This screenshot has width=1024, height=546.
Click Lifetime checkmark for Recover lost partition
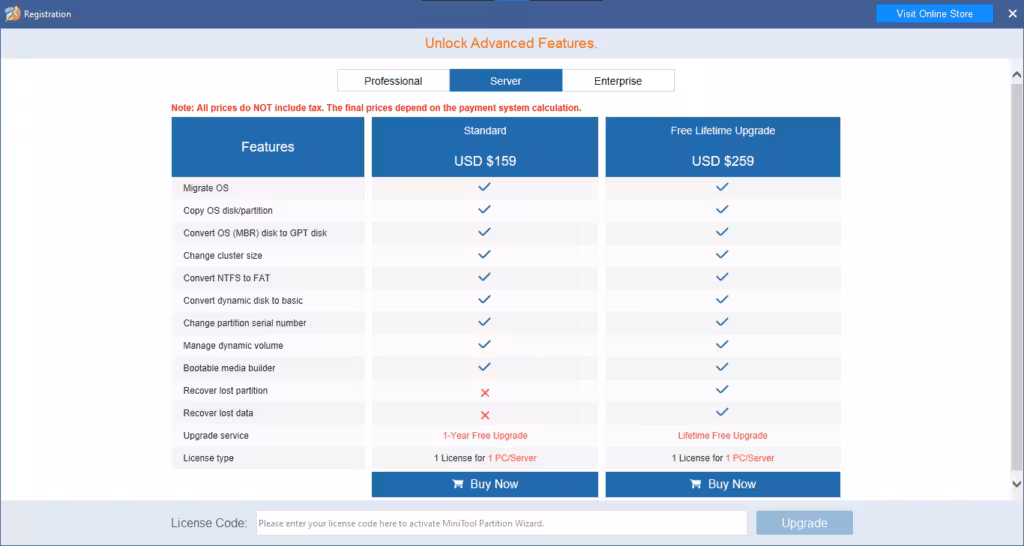(x=722, y=390)
